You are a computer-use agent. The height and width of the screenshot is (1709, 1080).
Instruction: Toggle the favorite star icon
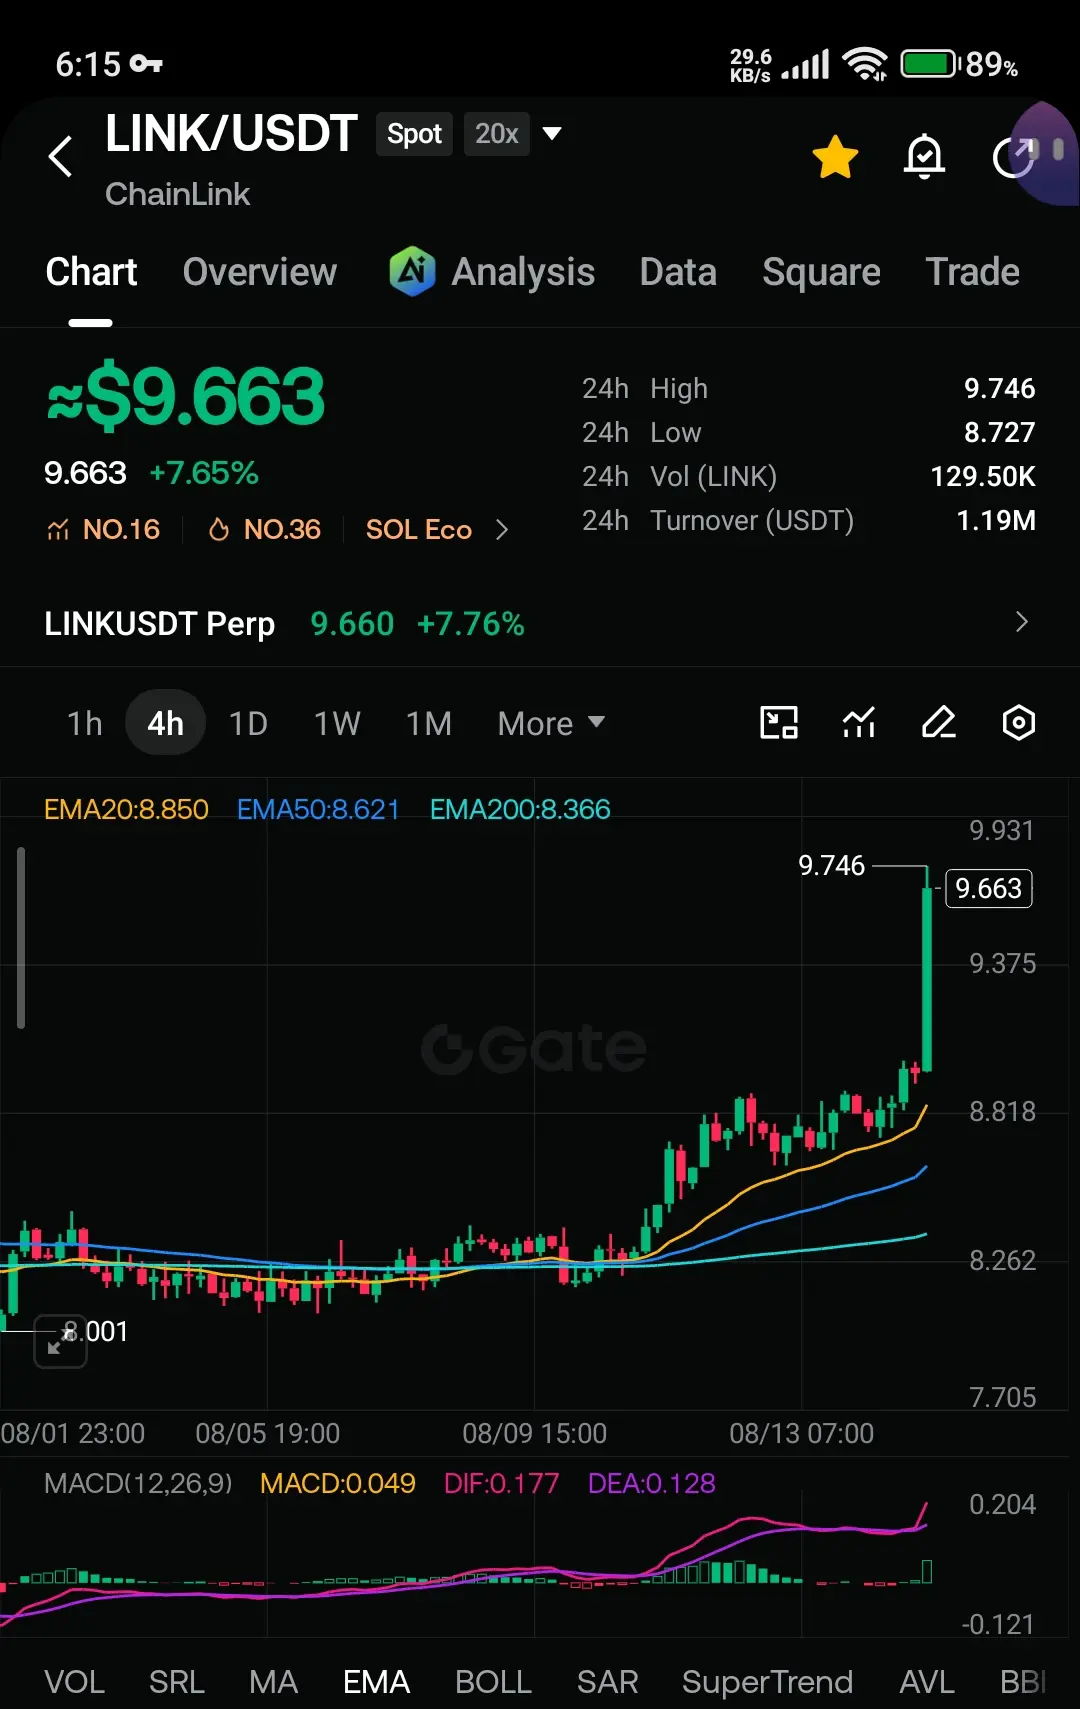835,157
